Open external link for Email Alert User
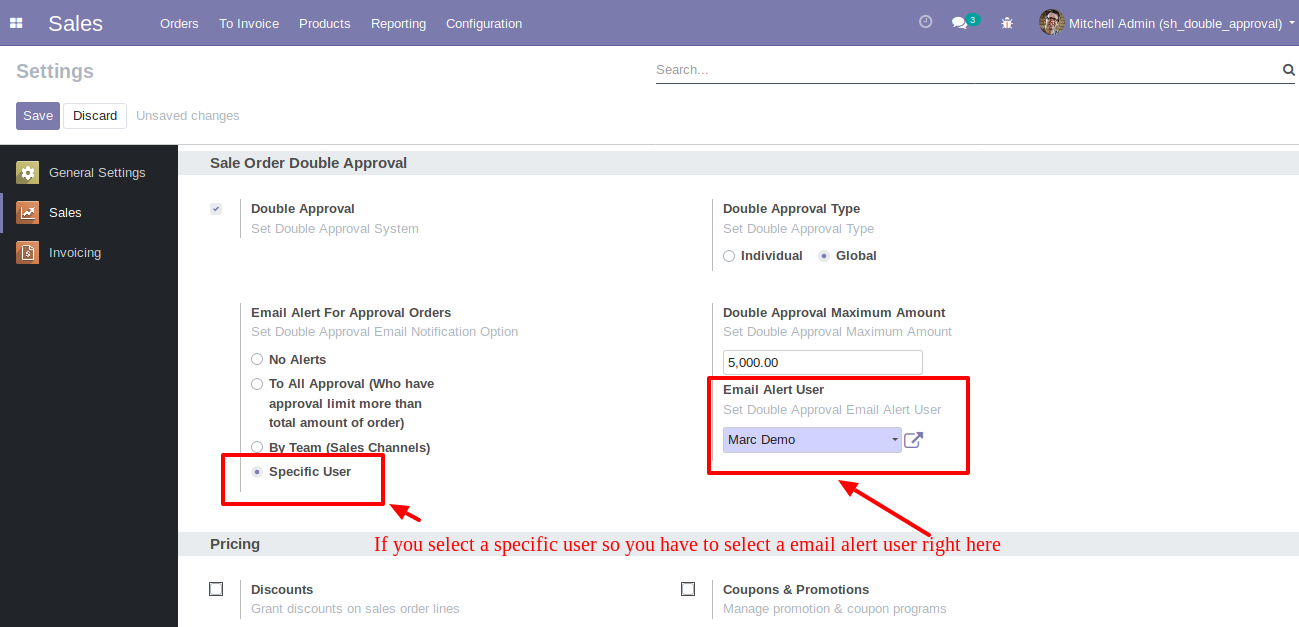This screenshot has width=1299, height=627. coord(913,440)
